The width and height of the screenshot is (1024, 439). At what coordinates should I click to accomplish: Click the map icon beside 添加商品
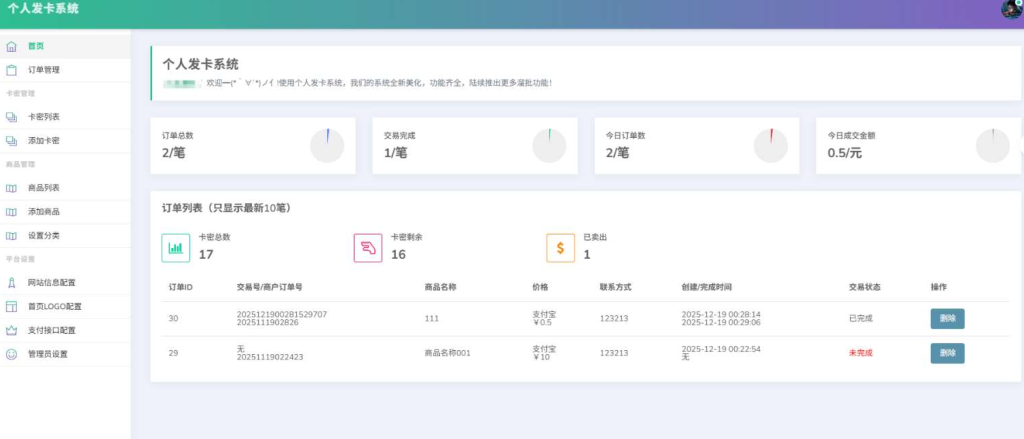click(x=11, y=212)
